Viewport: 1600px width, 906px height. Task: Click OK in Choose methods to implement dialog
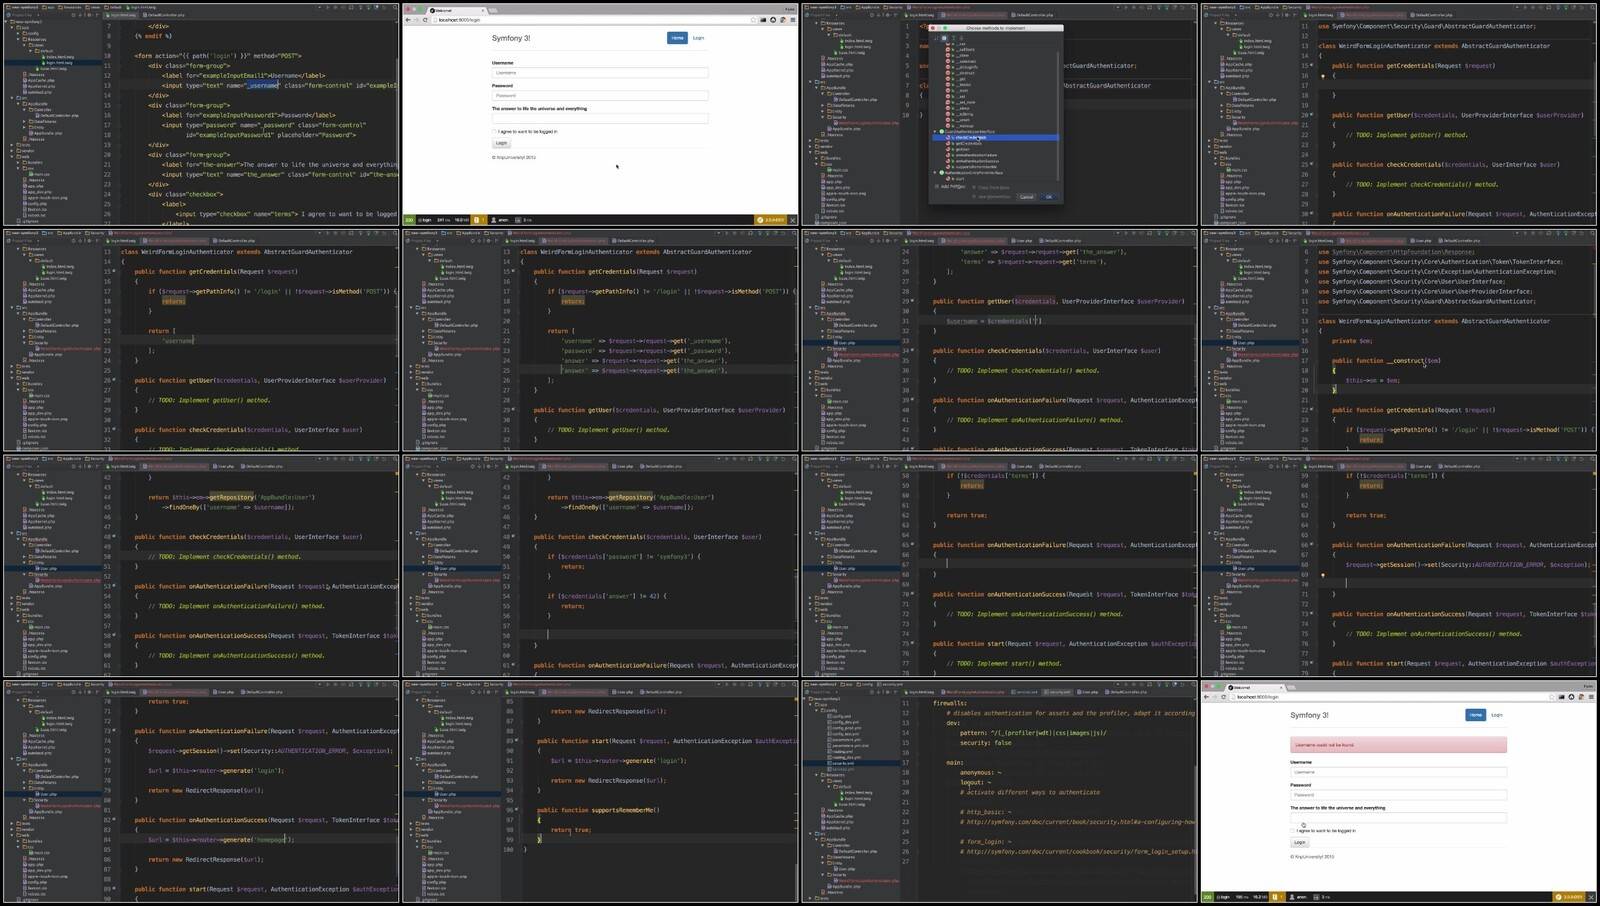(1048, 197)
